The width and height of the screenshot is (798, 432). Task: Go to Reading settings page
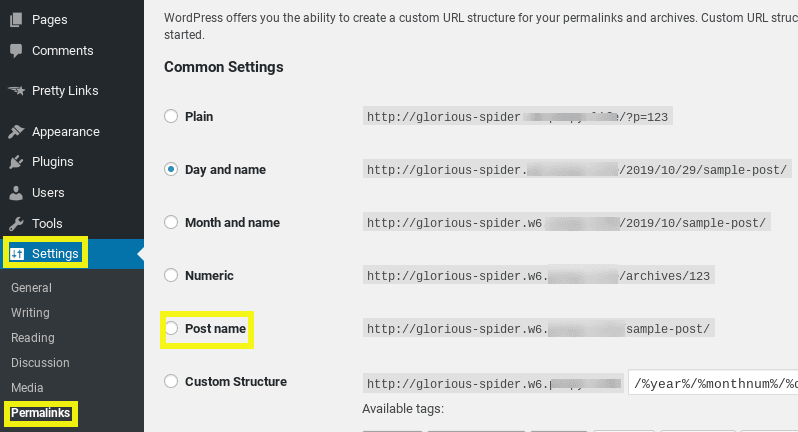tap(33, 337)
